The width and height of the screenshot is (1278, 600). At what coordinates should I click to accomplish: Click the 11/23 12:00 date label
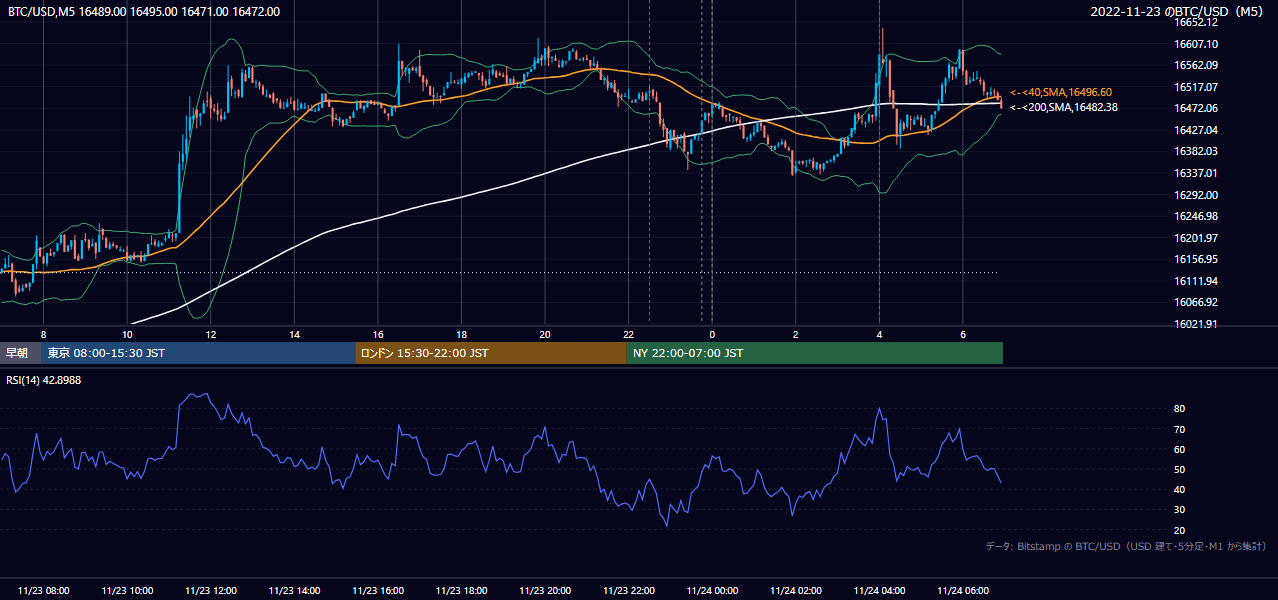(x=210, y=591)
